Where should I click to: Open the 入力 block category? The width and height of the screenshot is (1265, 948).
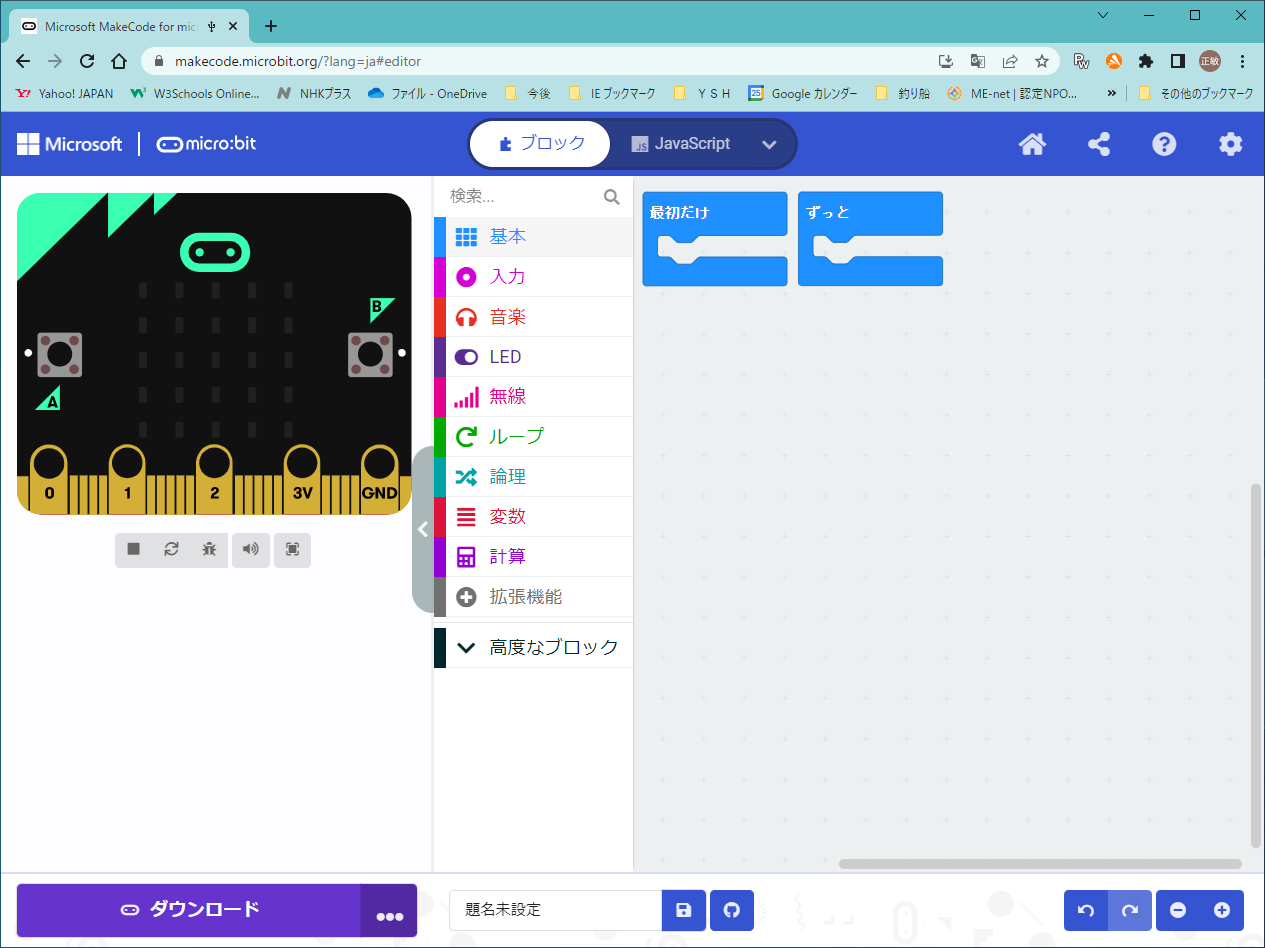pos(533,277)
